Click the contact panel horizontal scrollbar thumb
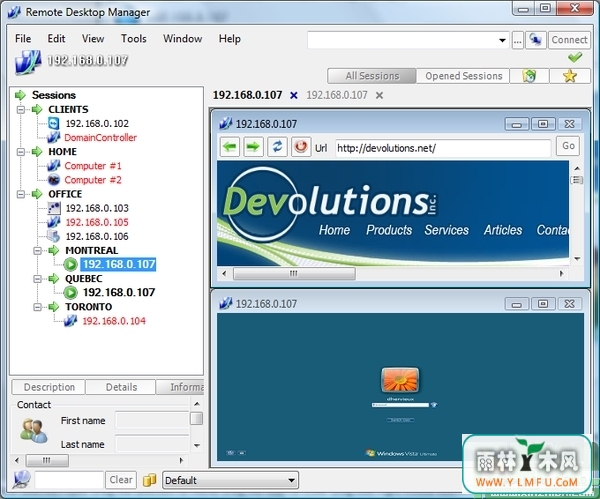The image size is (600, 499). (47, 460)
